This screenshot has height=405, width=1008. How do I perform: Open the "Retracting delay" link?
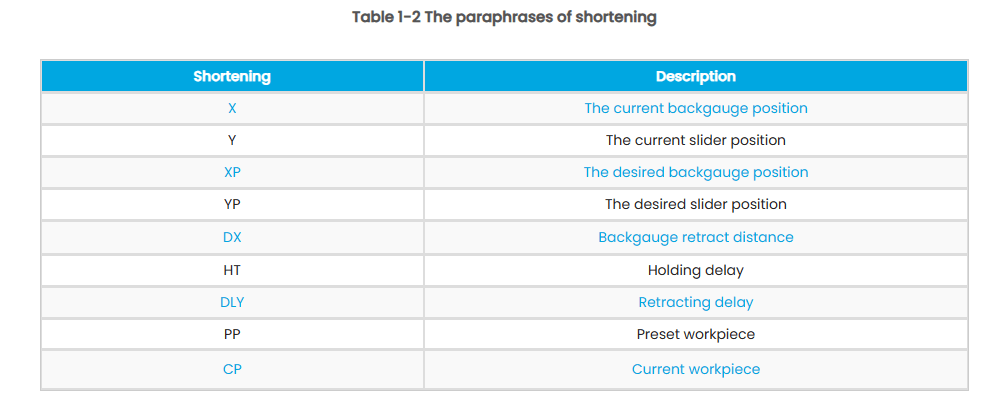click(696, 302)
